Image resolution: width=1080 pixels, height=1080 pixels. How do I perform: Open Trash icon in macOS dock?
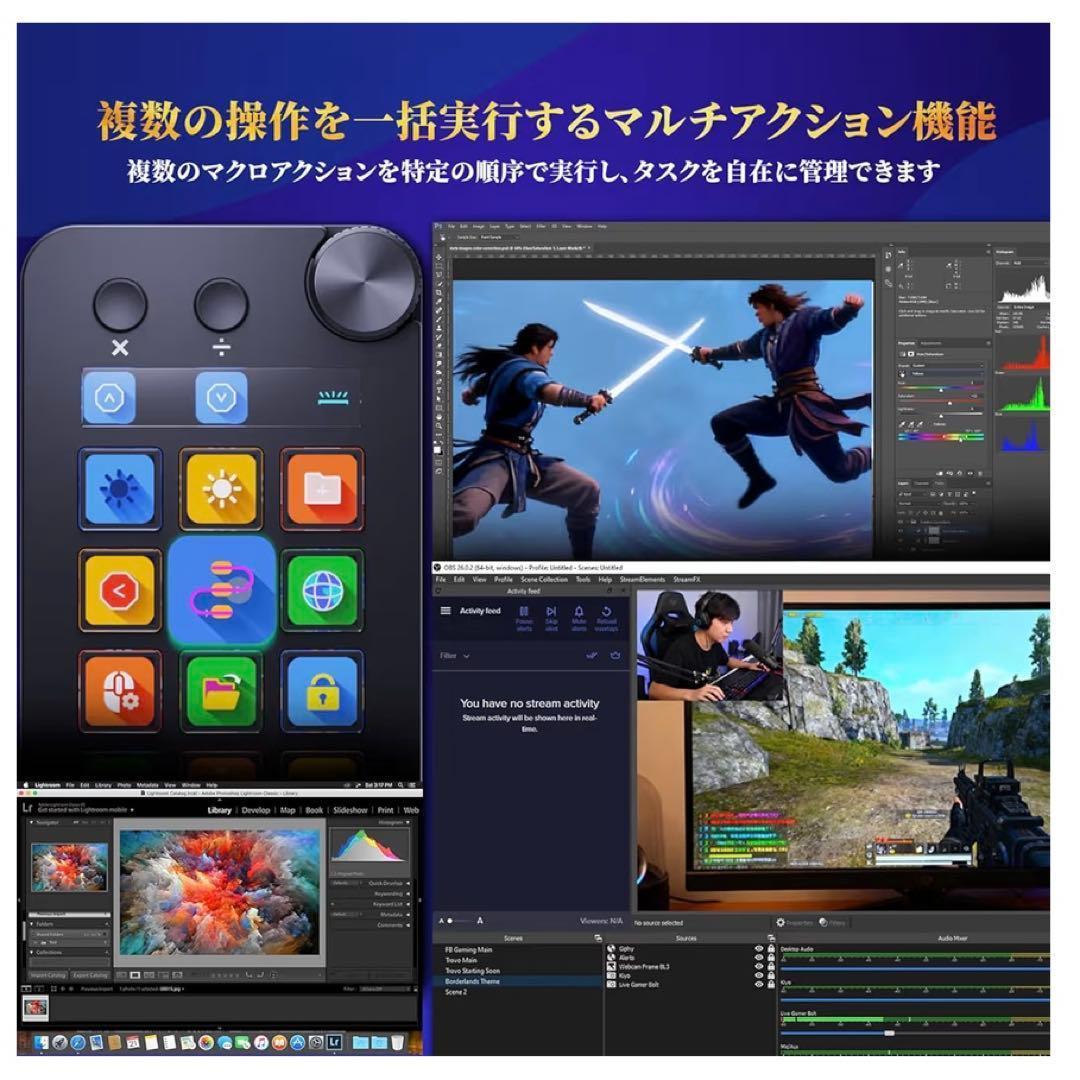tap(398, 1043)
